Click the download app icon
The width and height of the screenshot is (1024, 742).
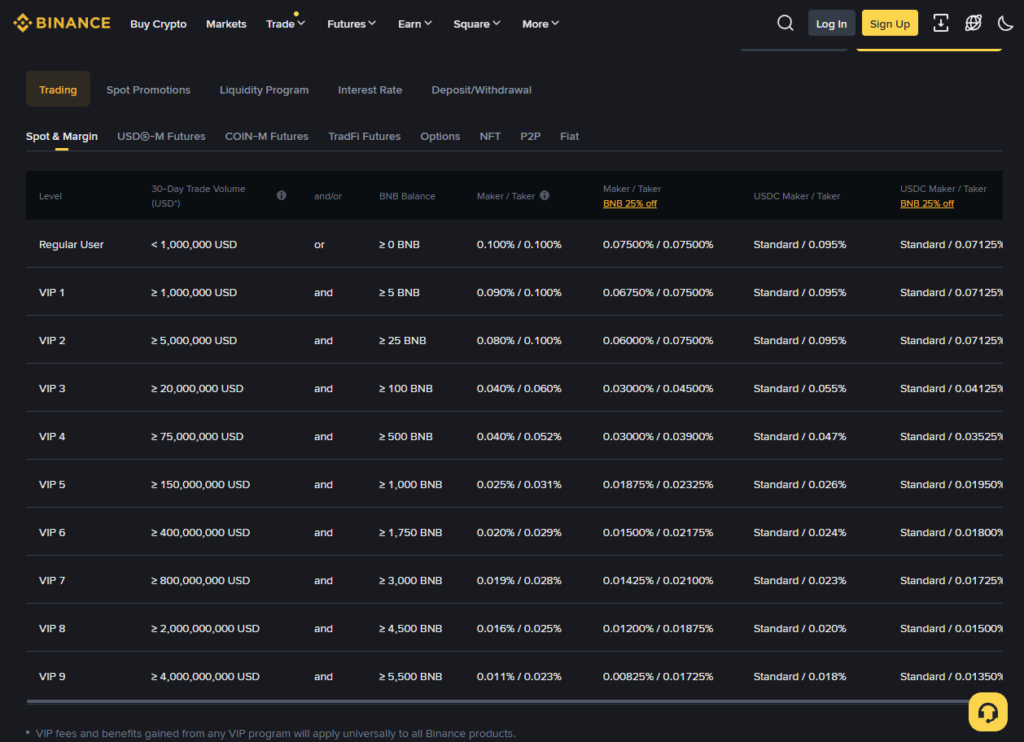pos(940,24)
